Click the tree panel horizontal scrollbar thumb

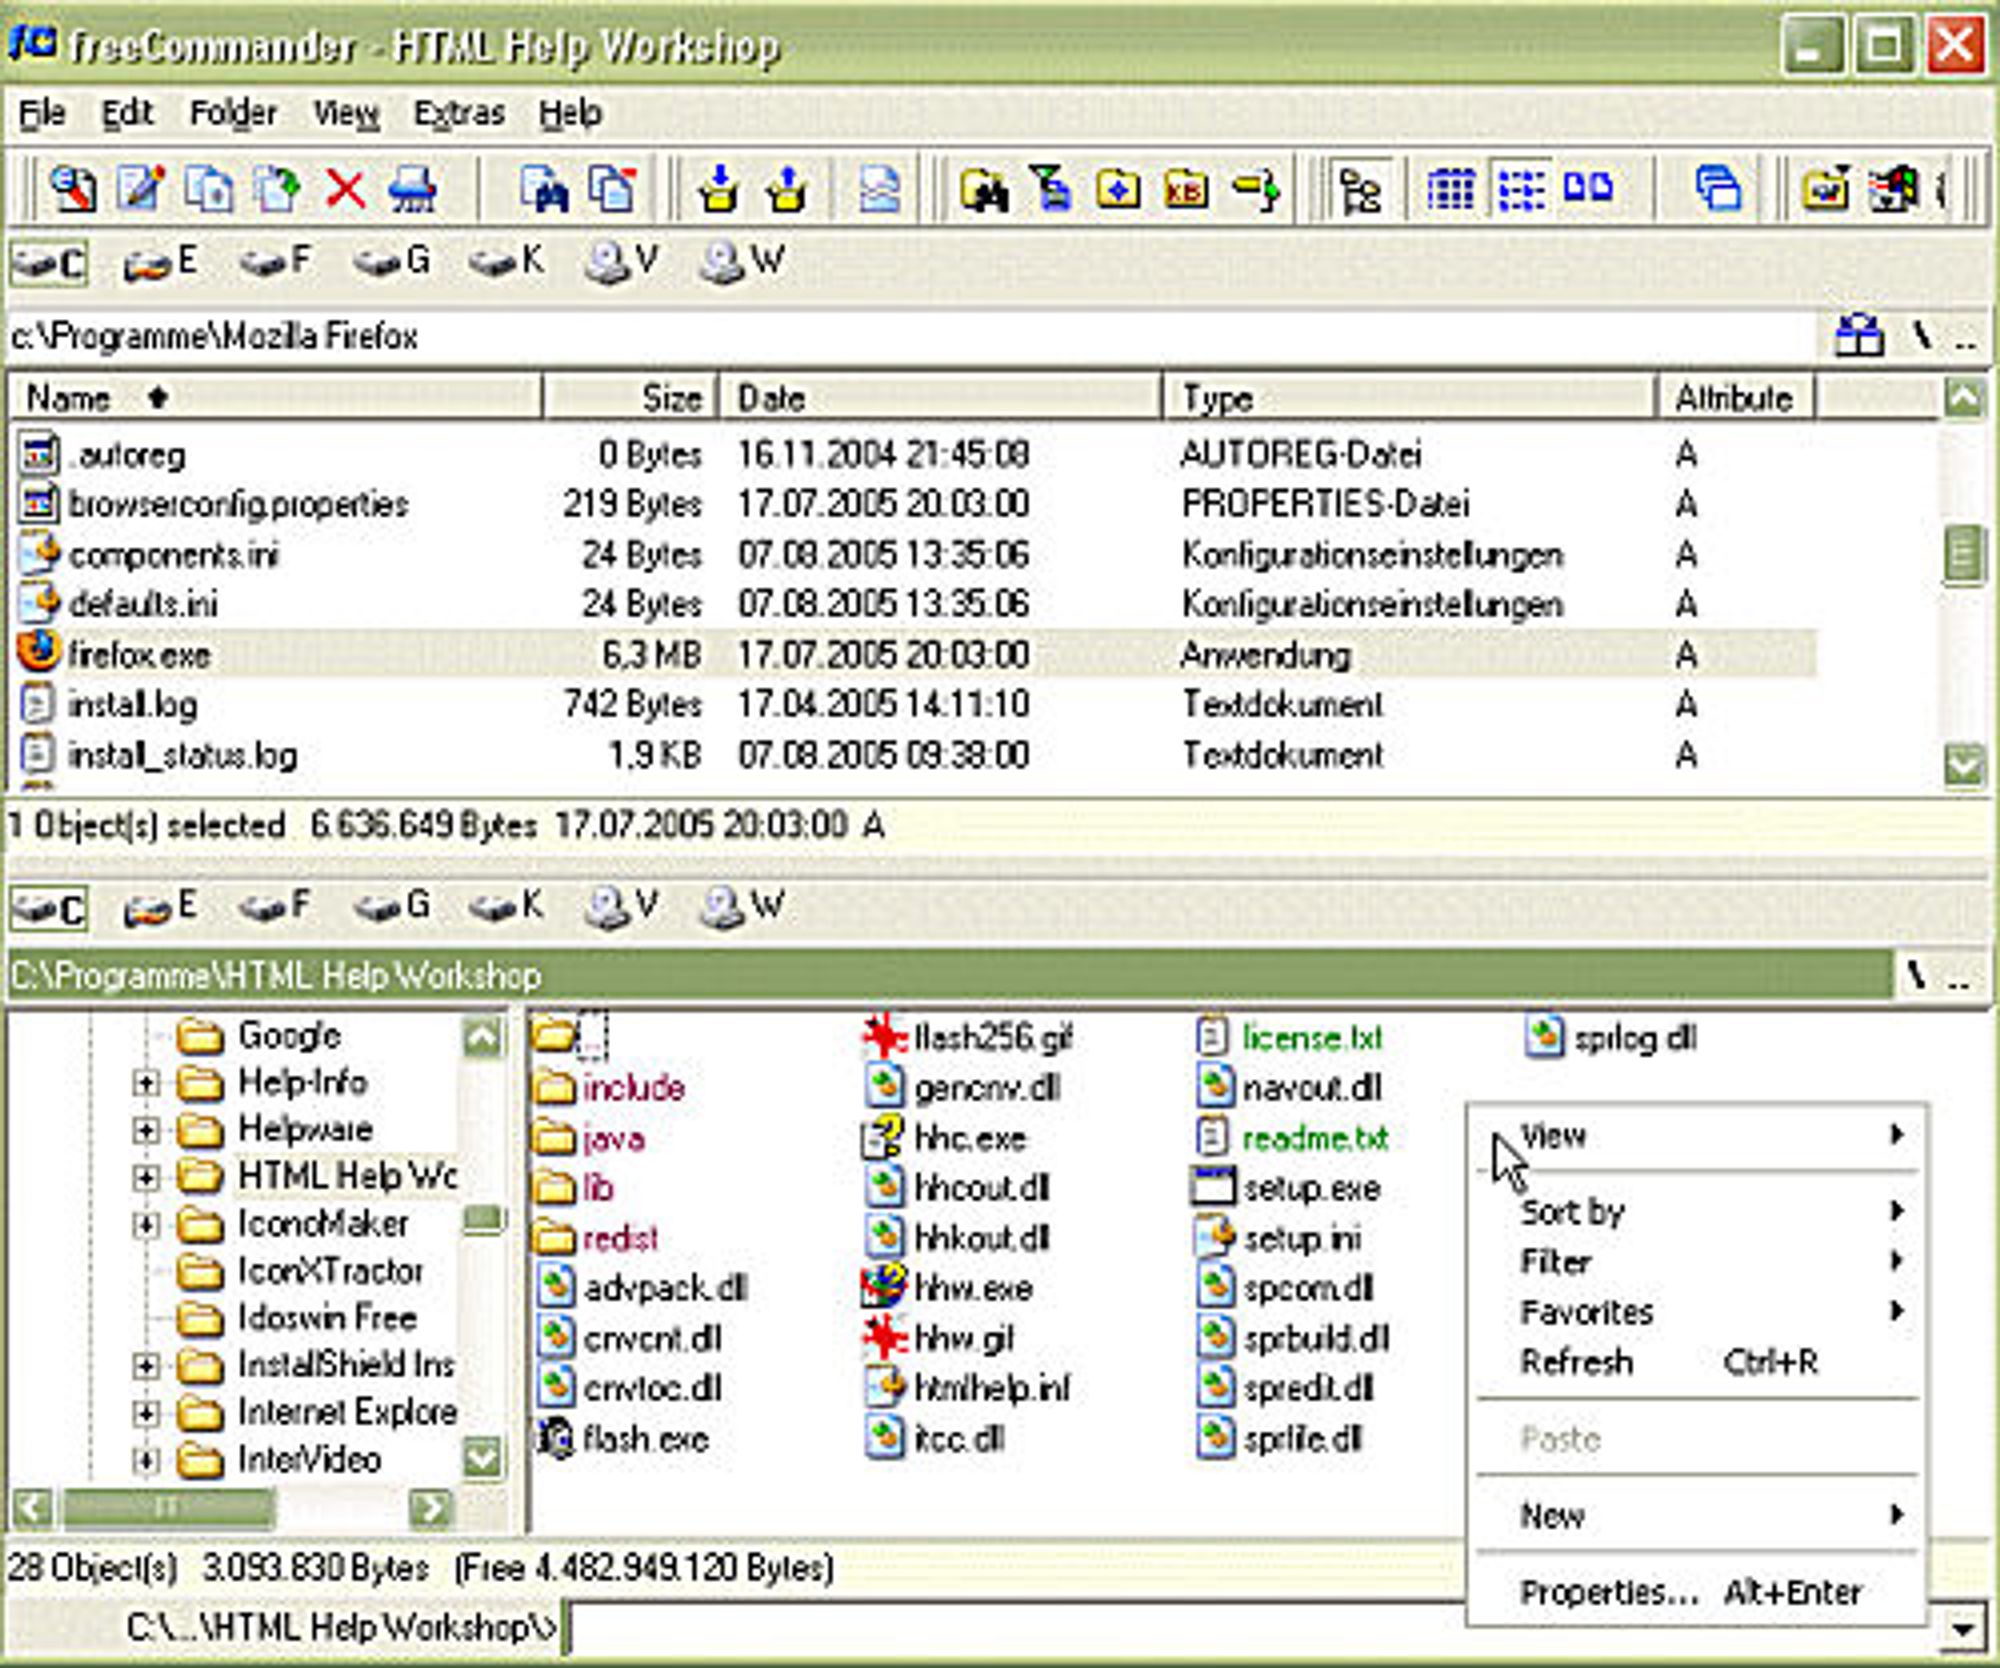click(x=168, y=1508)
